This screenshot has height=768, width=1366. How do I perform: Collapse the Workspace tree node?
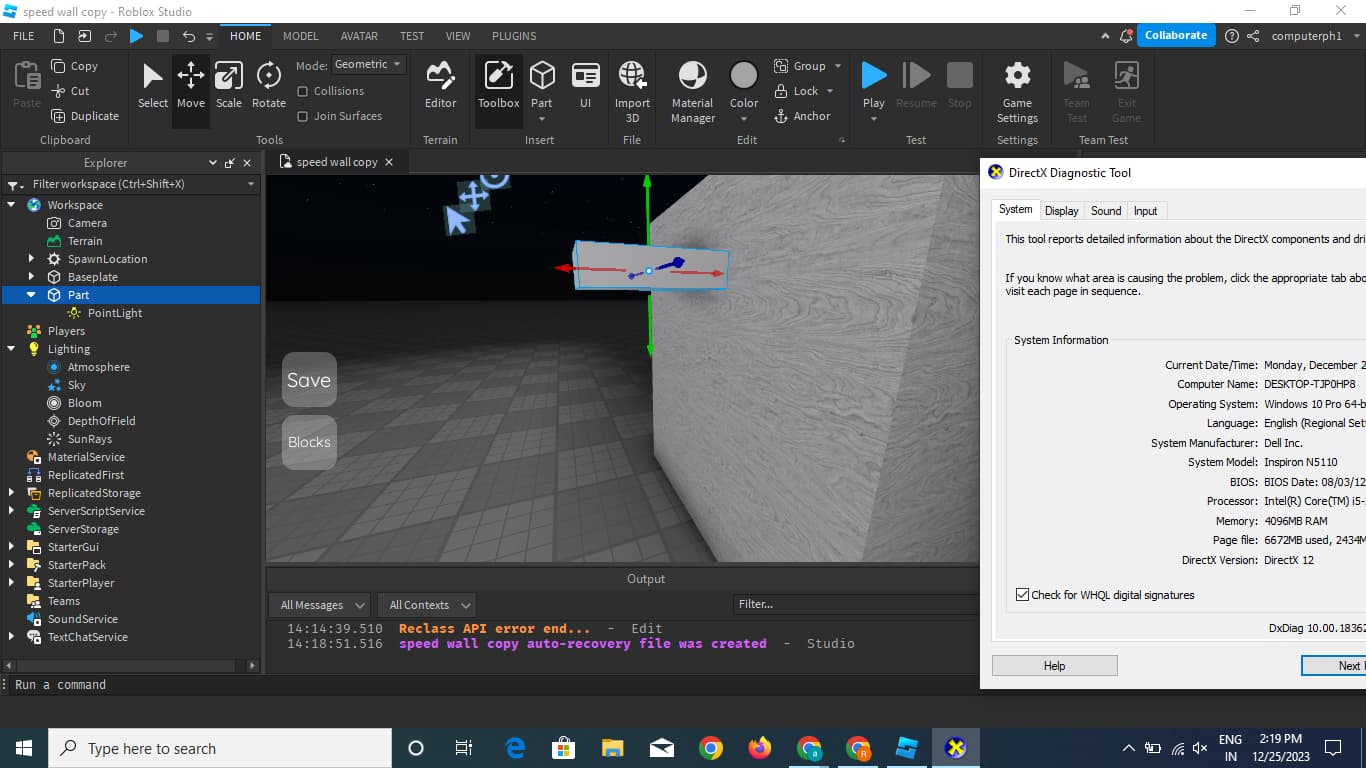11,205
